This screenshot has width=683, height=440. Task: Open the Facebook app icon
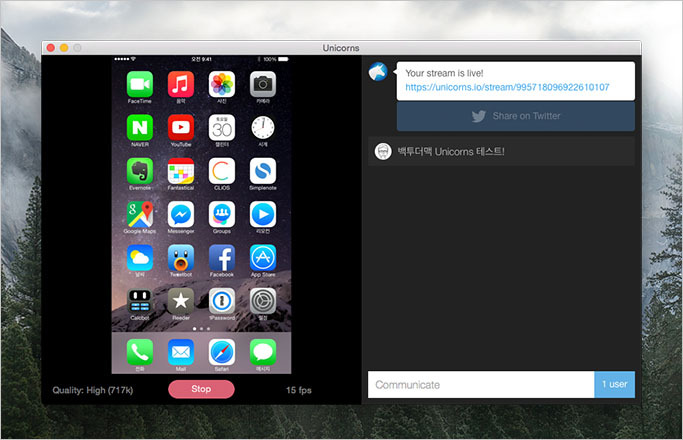pos(222,258)
